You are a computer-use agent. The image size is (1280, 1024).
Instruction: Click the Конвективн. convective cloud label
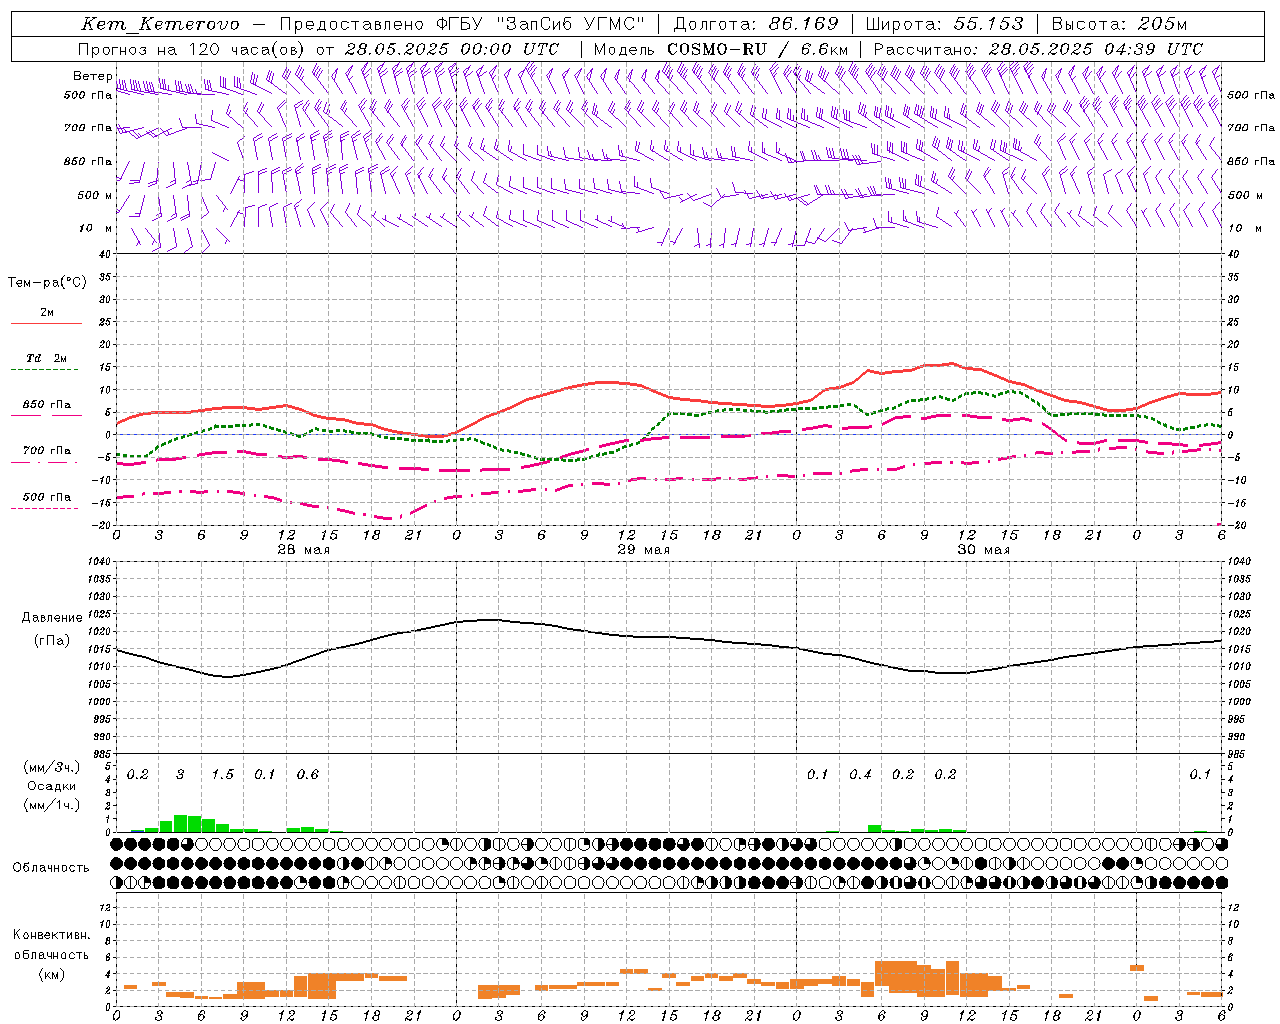point(51,935)
